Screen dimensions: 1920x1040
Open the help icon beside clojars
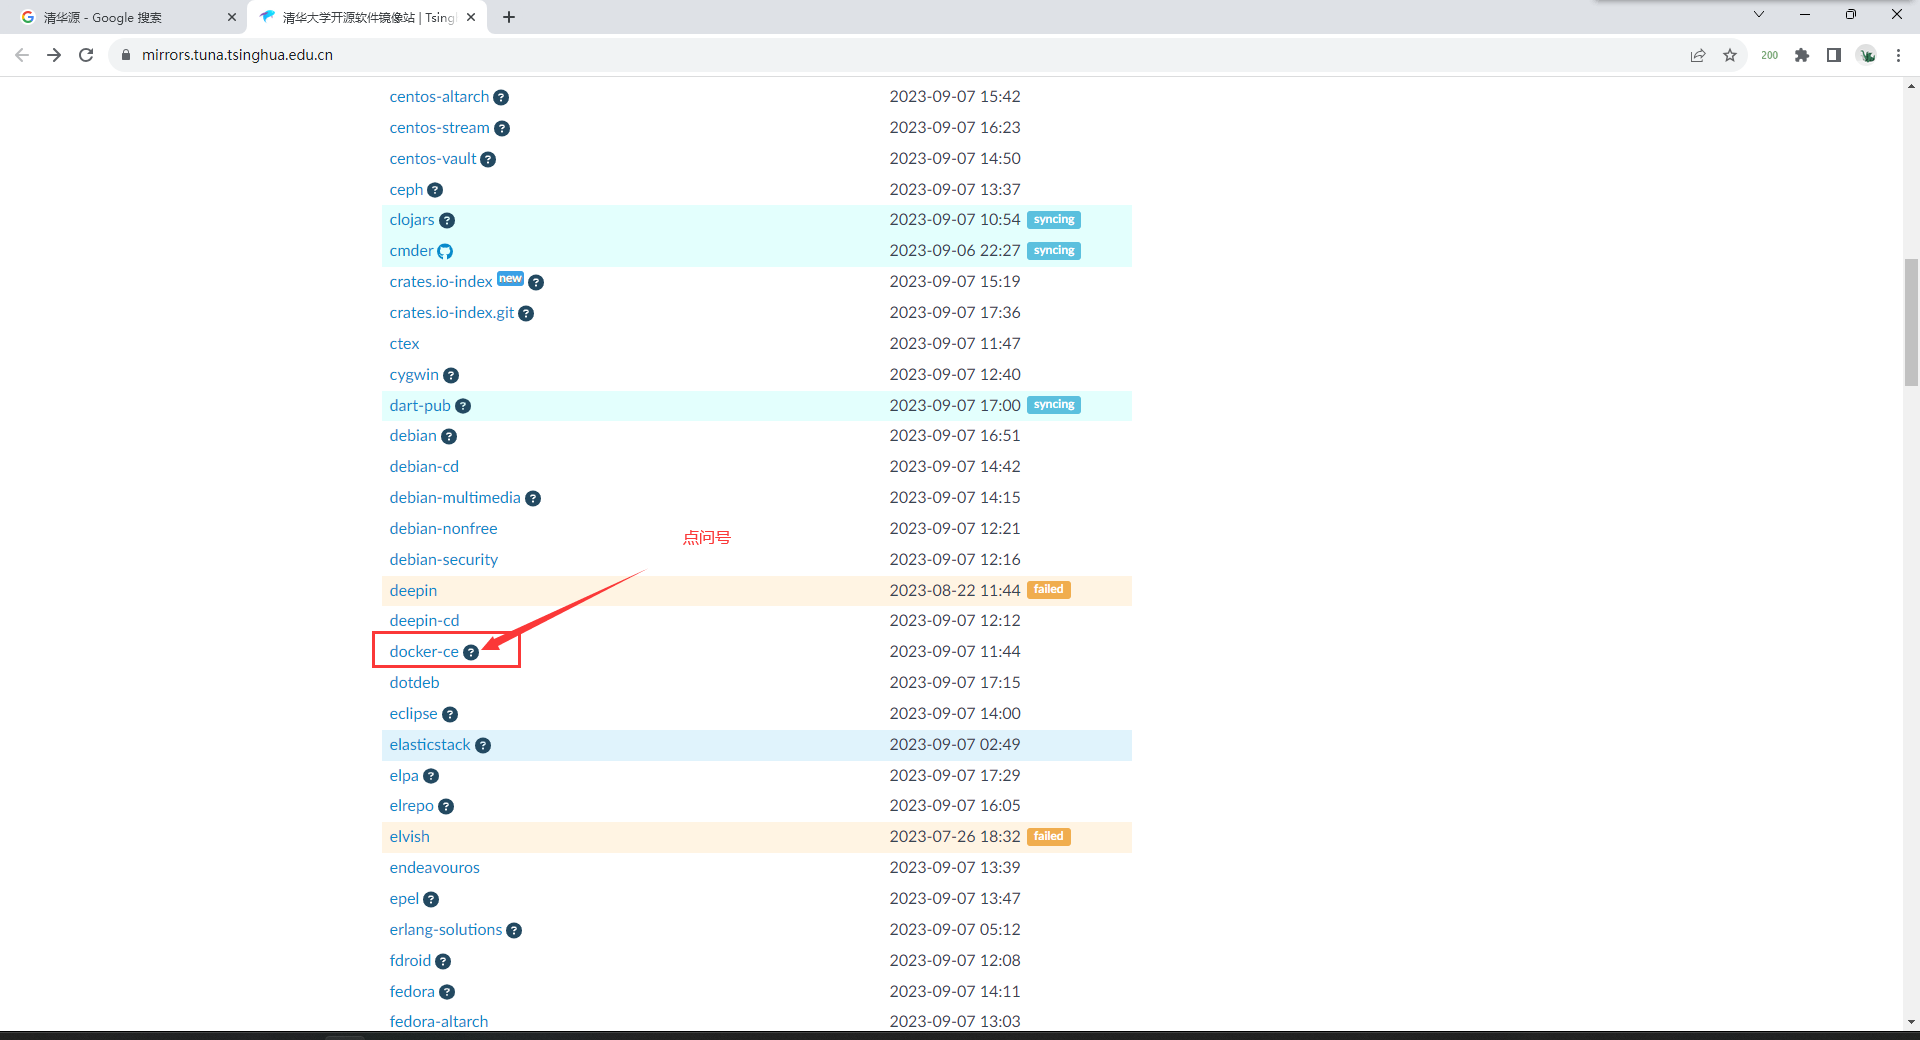pyautogui.click(x=447, y=221)
